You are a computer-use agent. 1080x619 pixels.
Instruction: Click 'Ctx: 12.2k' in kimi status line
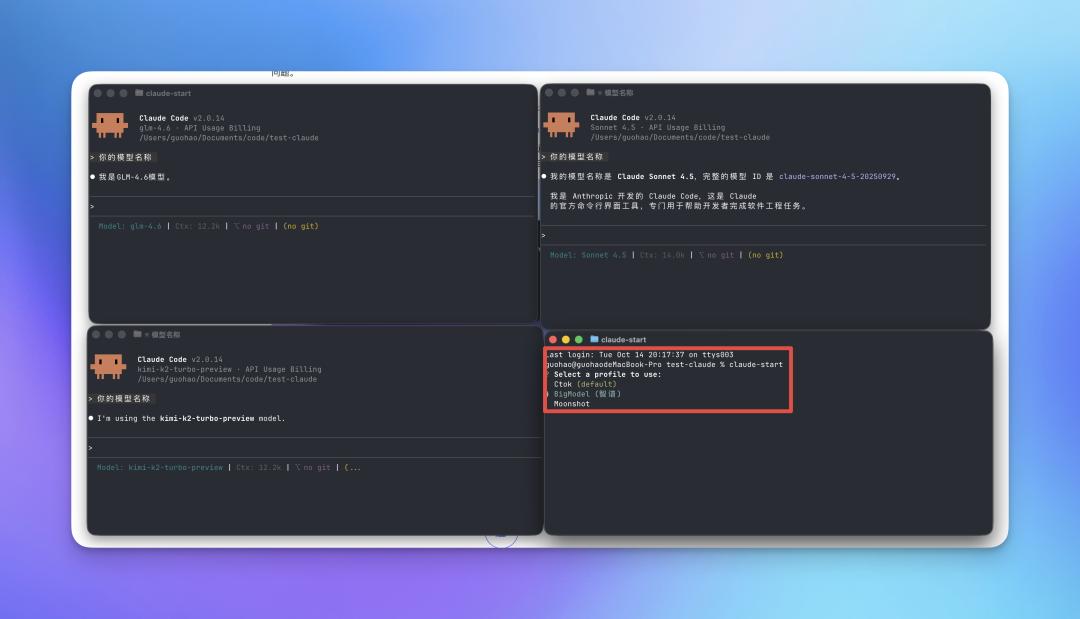(259, 467)
